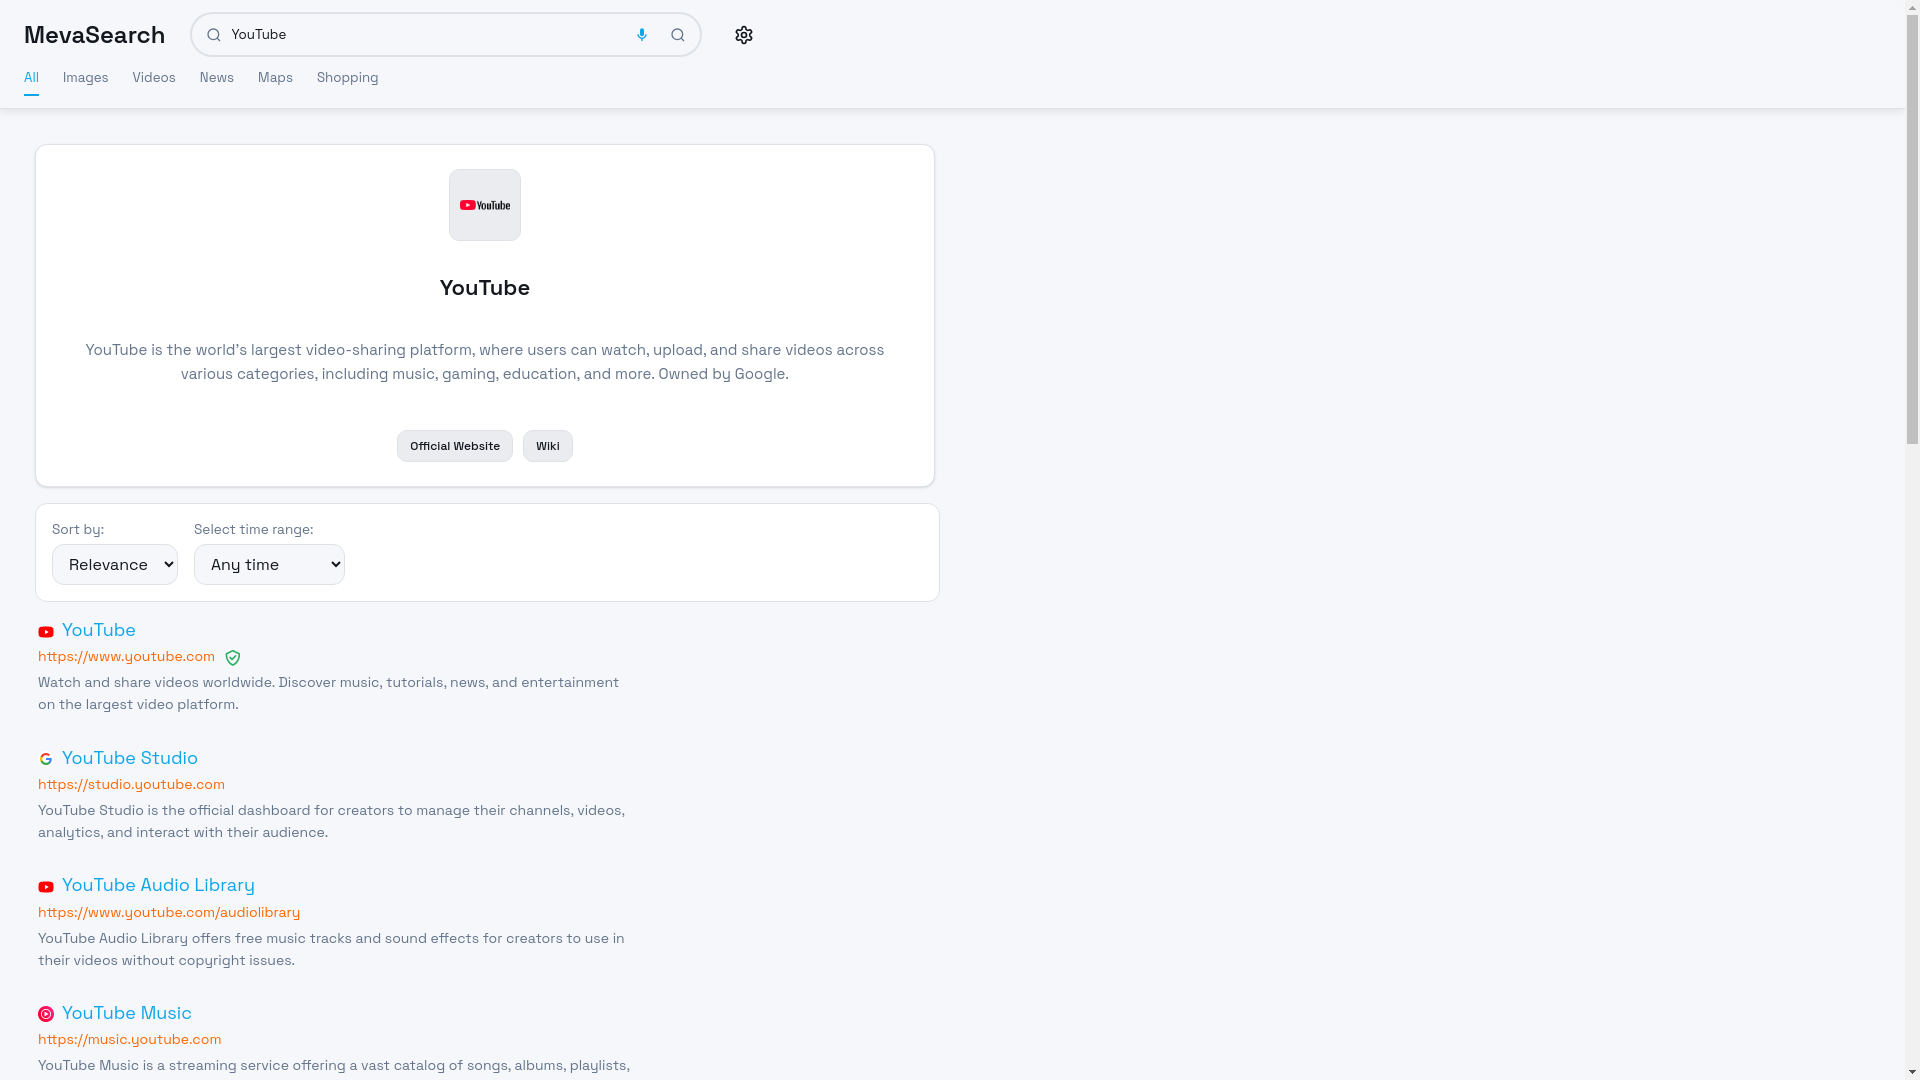Click the verified shield icon next to youtube.com
Viewport: 1920px width, 1080px height.
click(x=233, y=658)
